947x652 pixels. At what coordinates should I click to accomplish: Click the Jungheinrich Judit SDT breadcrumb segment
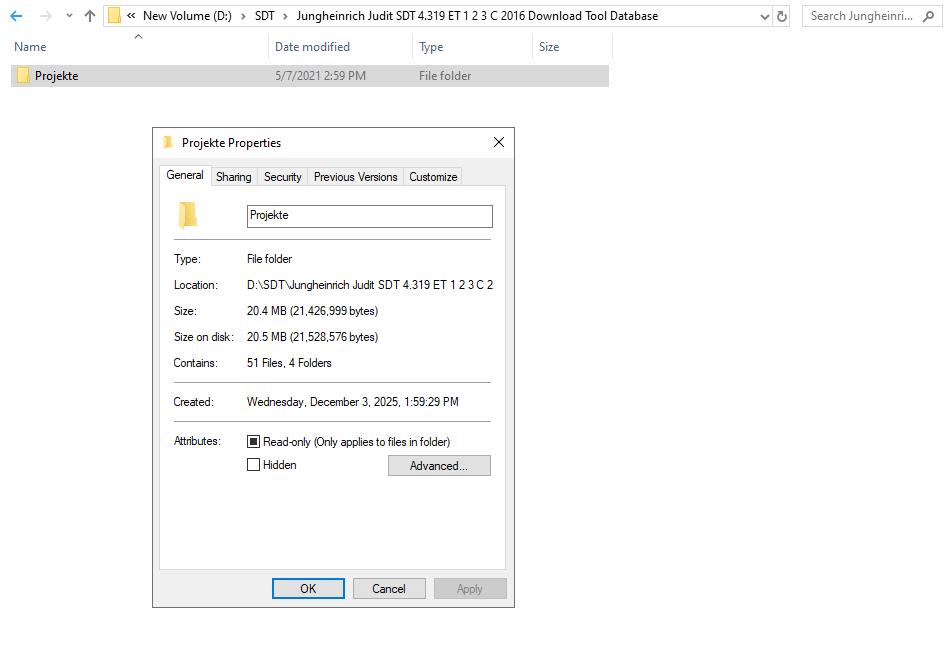(477, 16)
